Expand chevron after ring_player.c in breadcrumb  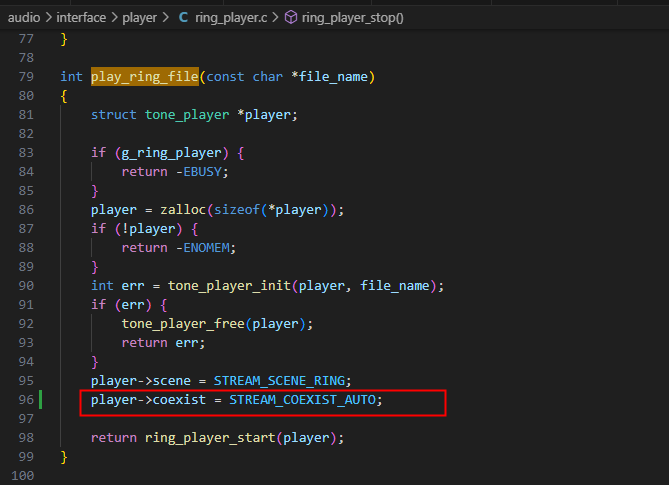tap(275, 17)
